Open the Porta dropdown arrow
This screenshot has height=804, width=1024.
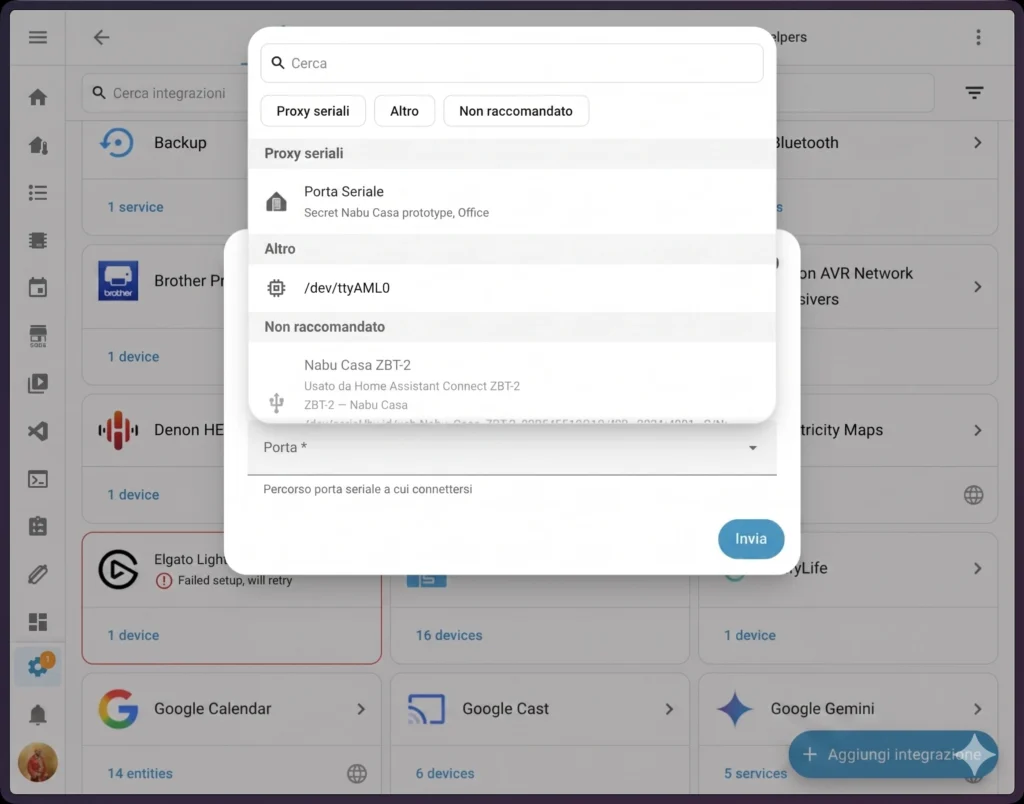[x=752, y=448]
